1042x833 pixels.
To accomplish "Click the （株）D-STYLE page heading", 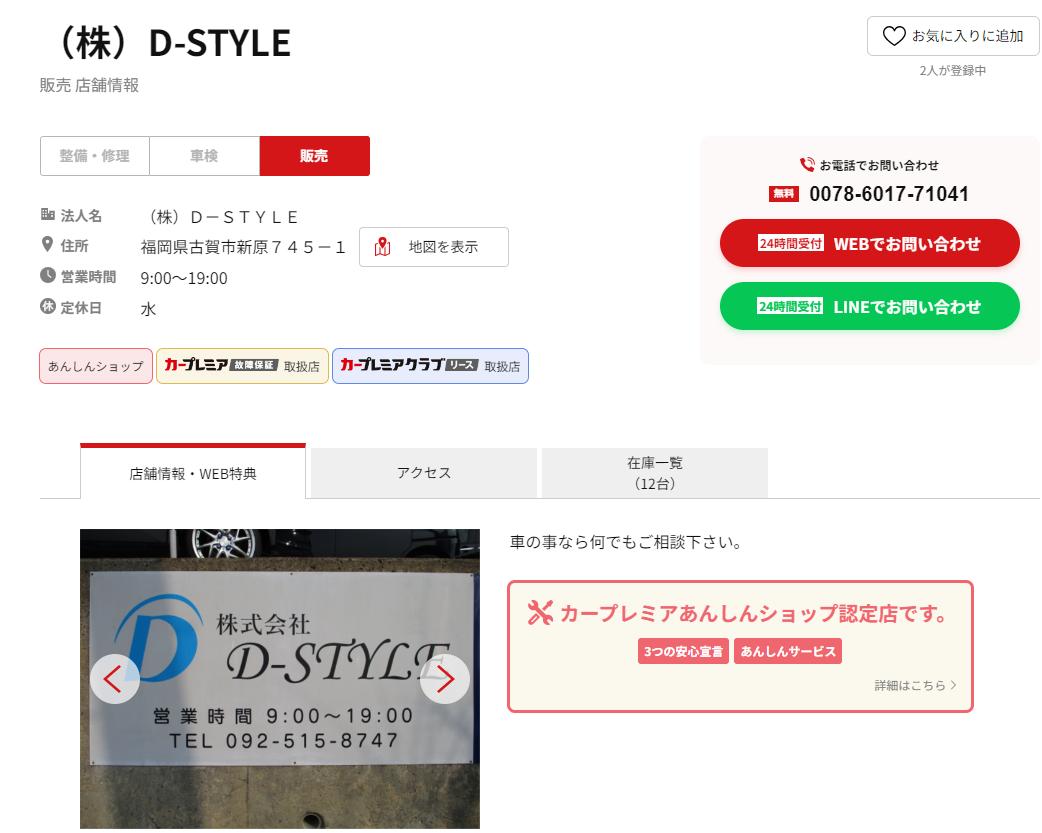I will (174, 43).
